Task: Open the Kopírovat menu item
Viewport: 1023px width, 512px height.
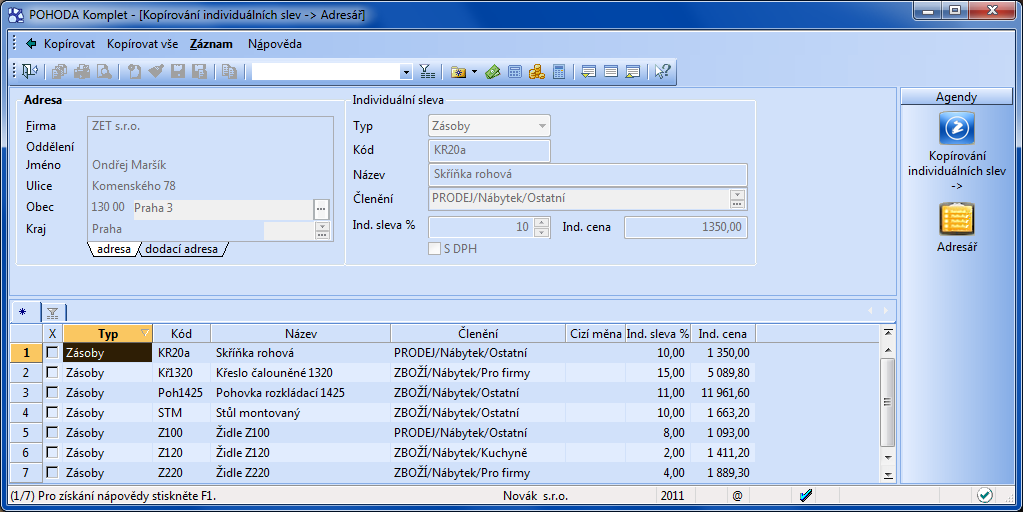Action: coord(69,44)
